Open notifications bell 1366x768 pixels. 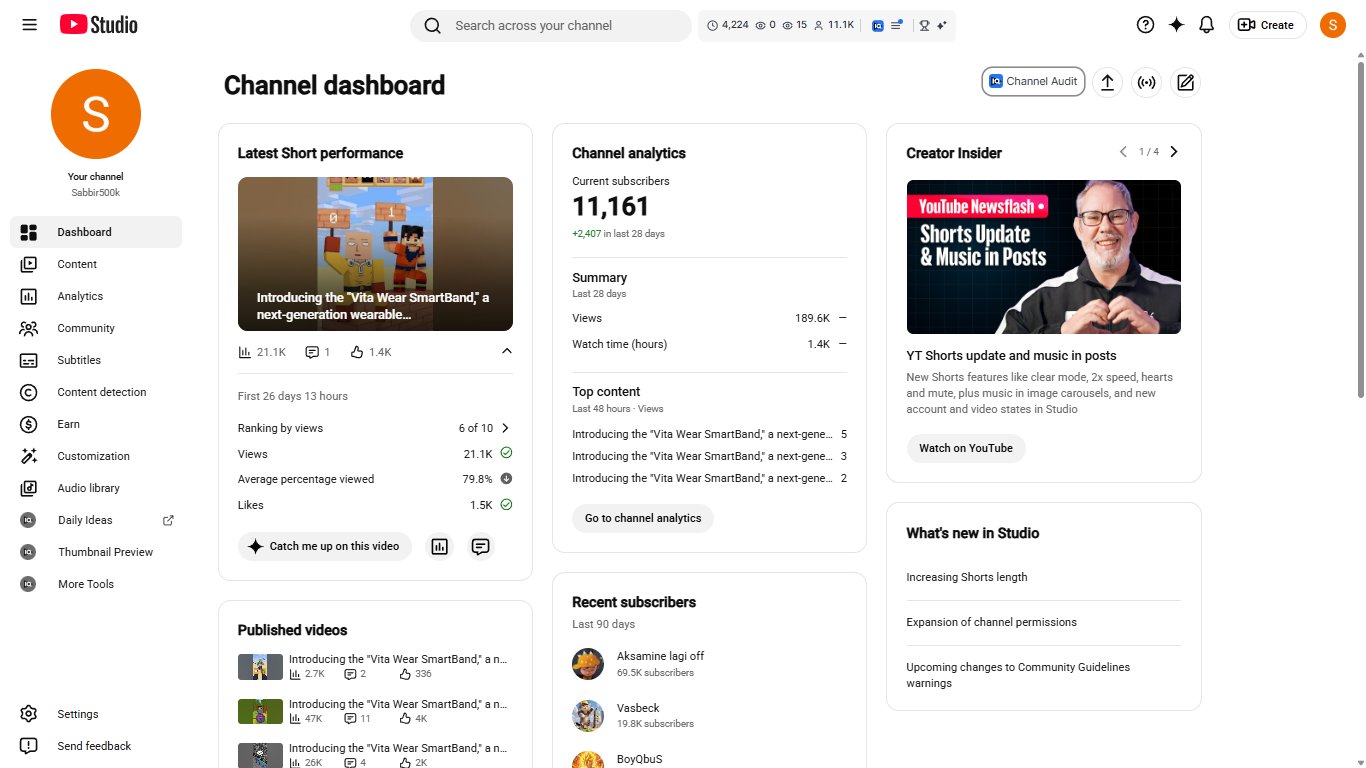pyautogui.click(x=1207, y=25)
